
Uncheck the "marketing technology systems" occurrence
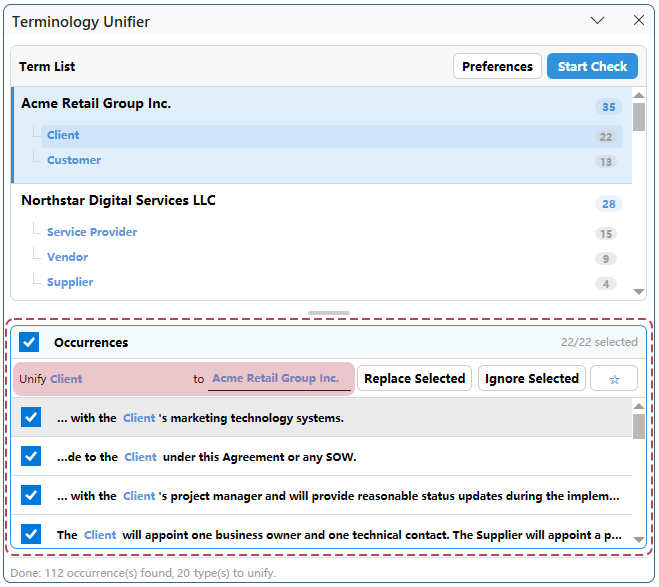tap(31, 417)
